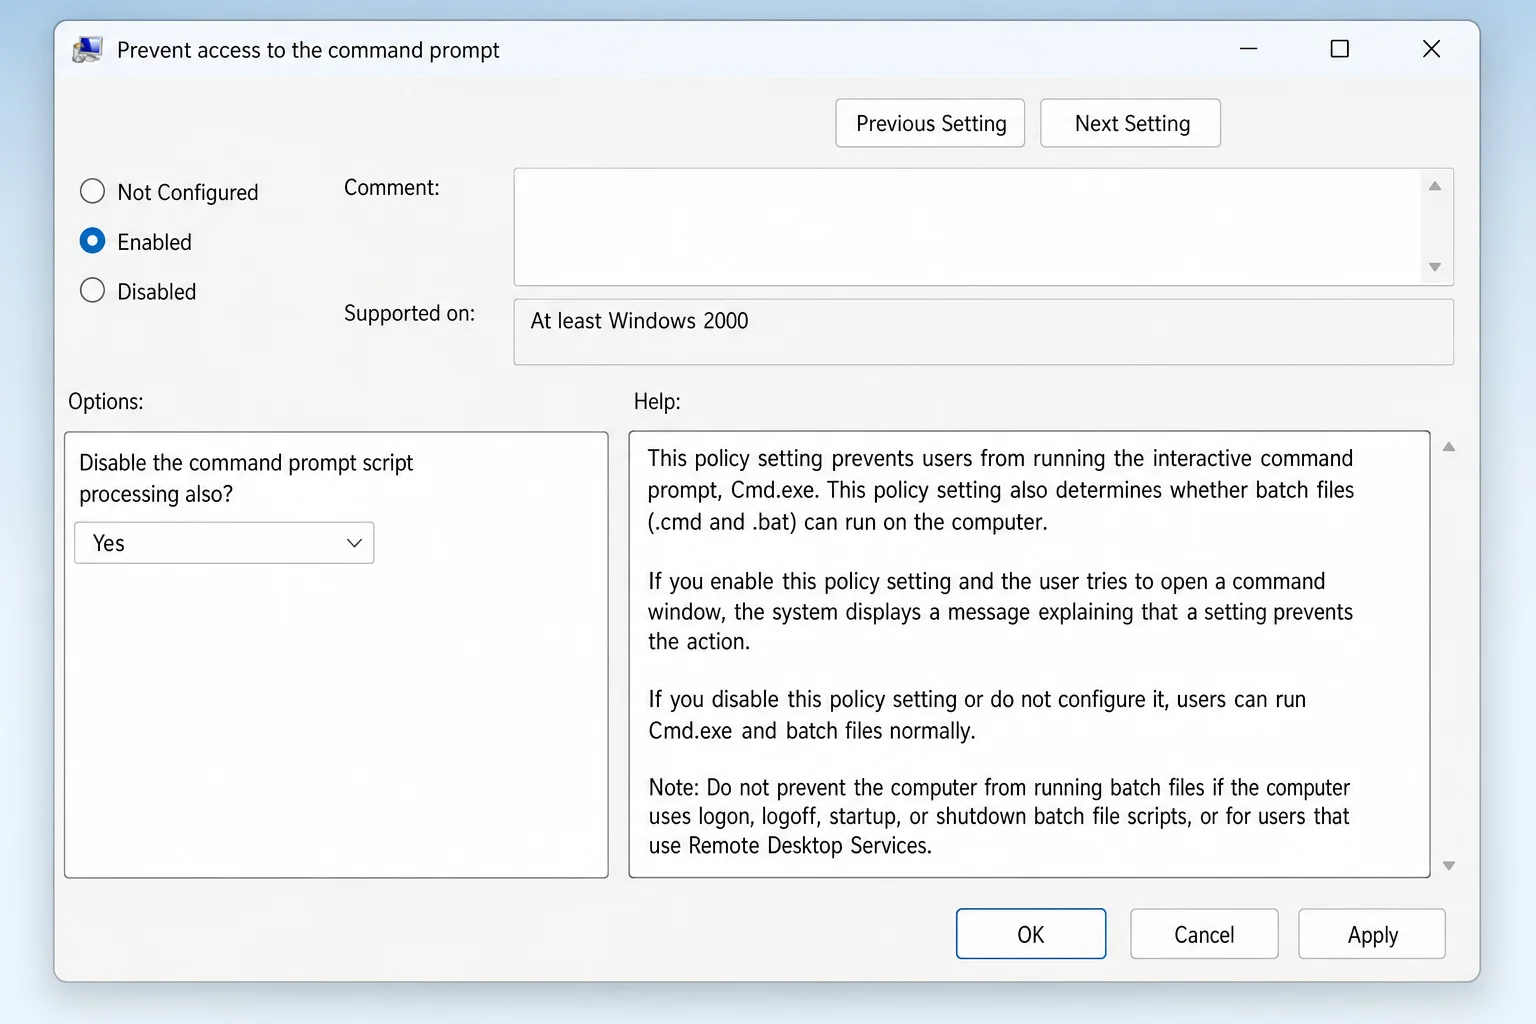Screen dimensions: 1536x1024
Task: Select the Not Configured radio button
Action: pos(92,191)
